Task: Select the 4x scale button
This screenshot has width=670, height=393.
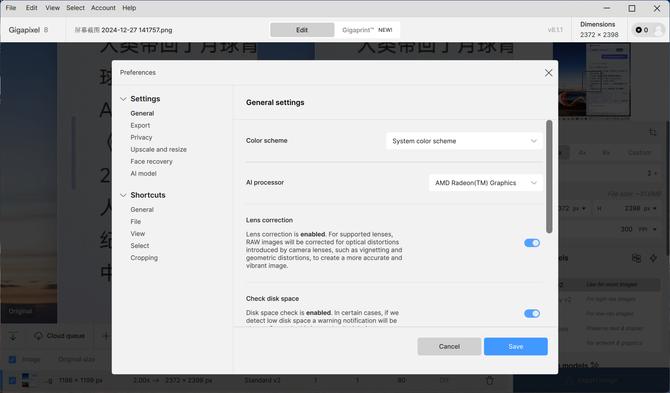Action: 582,153
